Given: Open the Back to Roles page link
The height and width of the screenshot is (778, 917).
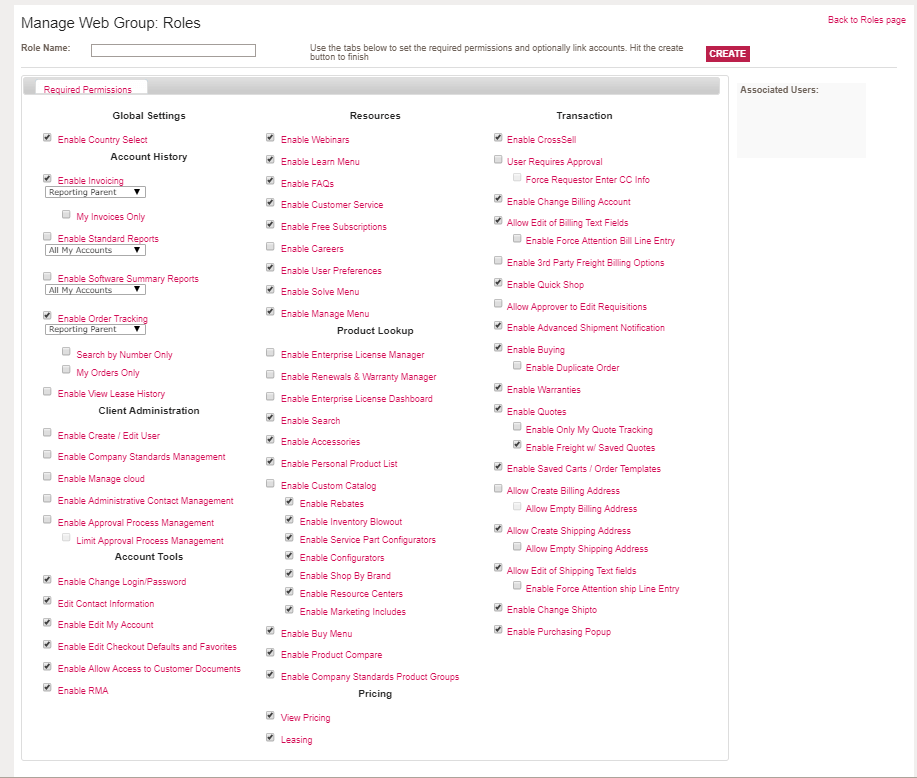Looking at the screenshot, I should click(x=866, y=20).
